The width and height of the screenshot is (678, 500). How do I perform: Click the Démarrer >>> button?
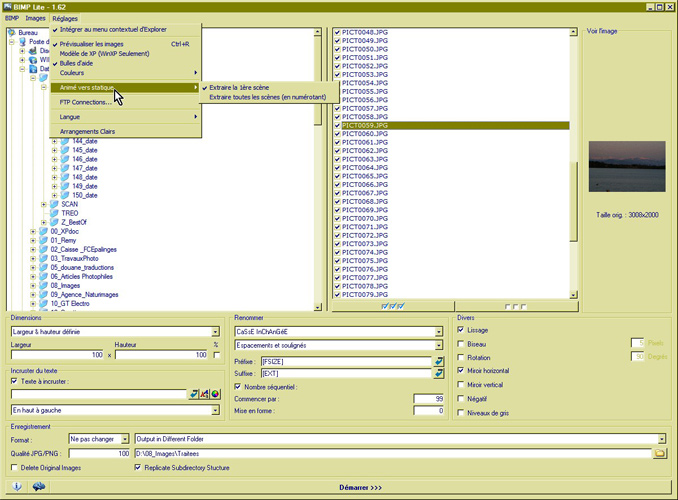pos(361,487)
